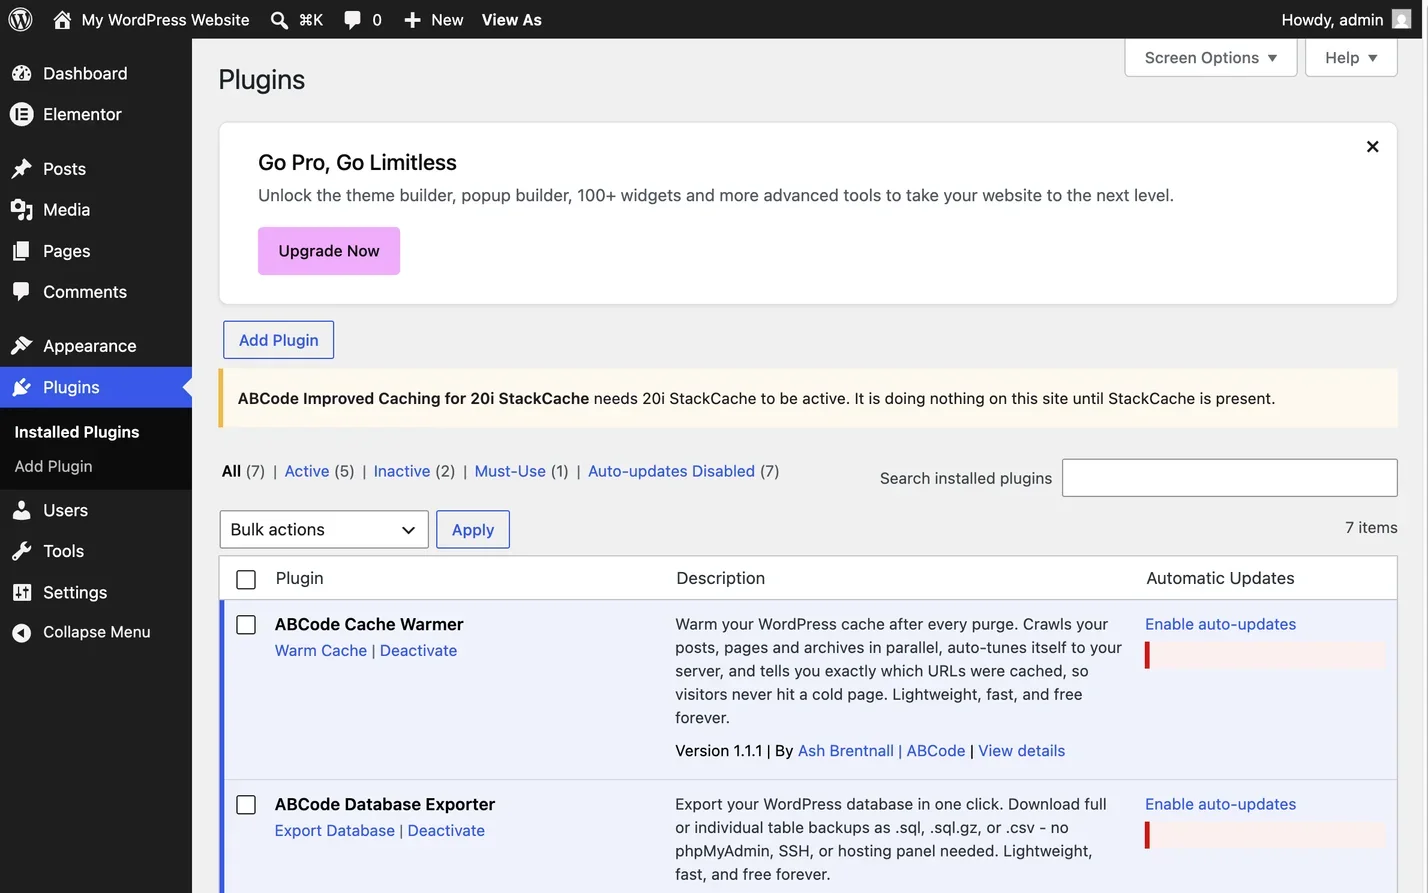Filter plugins by Inactive
Viewport: 1428px width, 893px height.
pos(402,471)
